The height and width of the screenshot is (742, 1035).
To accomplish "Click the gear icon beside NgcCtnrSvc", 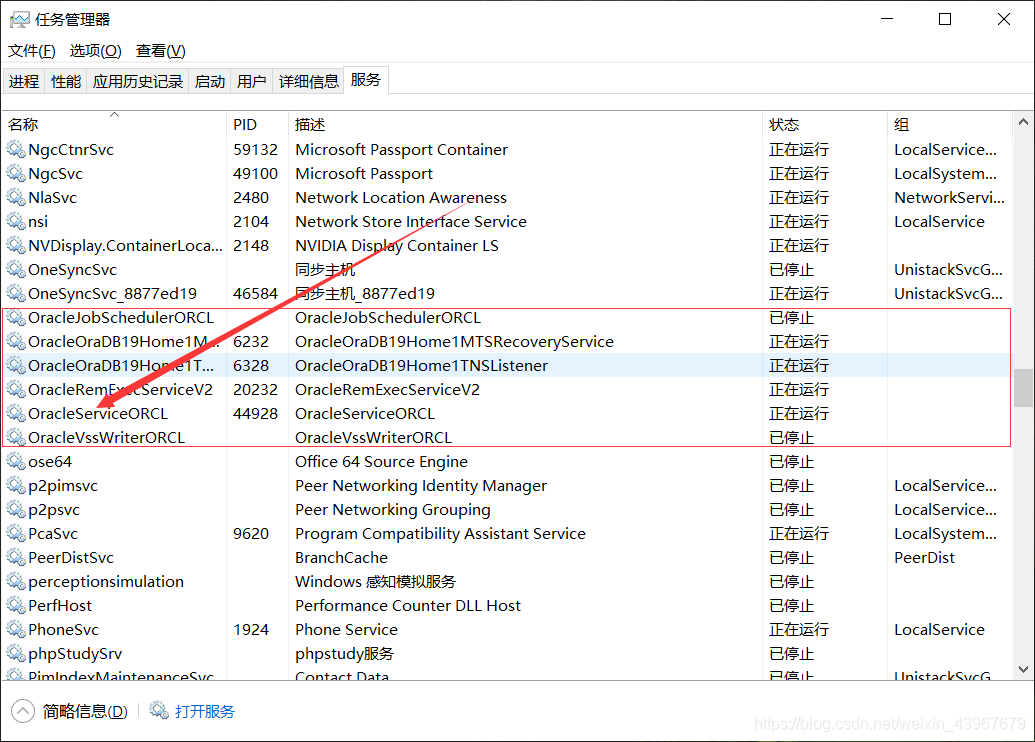I will [x=16, y=149].
